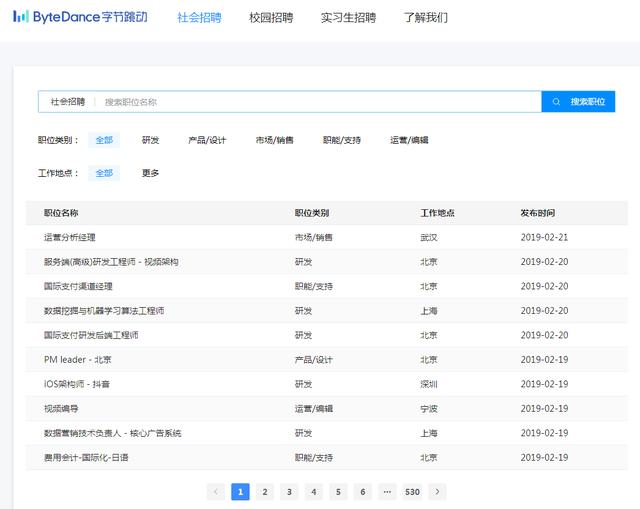
Task: Go to previous page arrow
Action: (x=216, y=491)
